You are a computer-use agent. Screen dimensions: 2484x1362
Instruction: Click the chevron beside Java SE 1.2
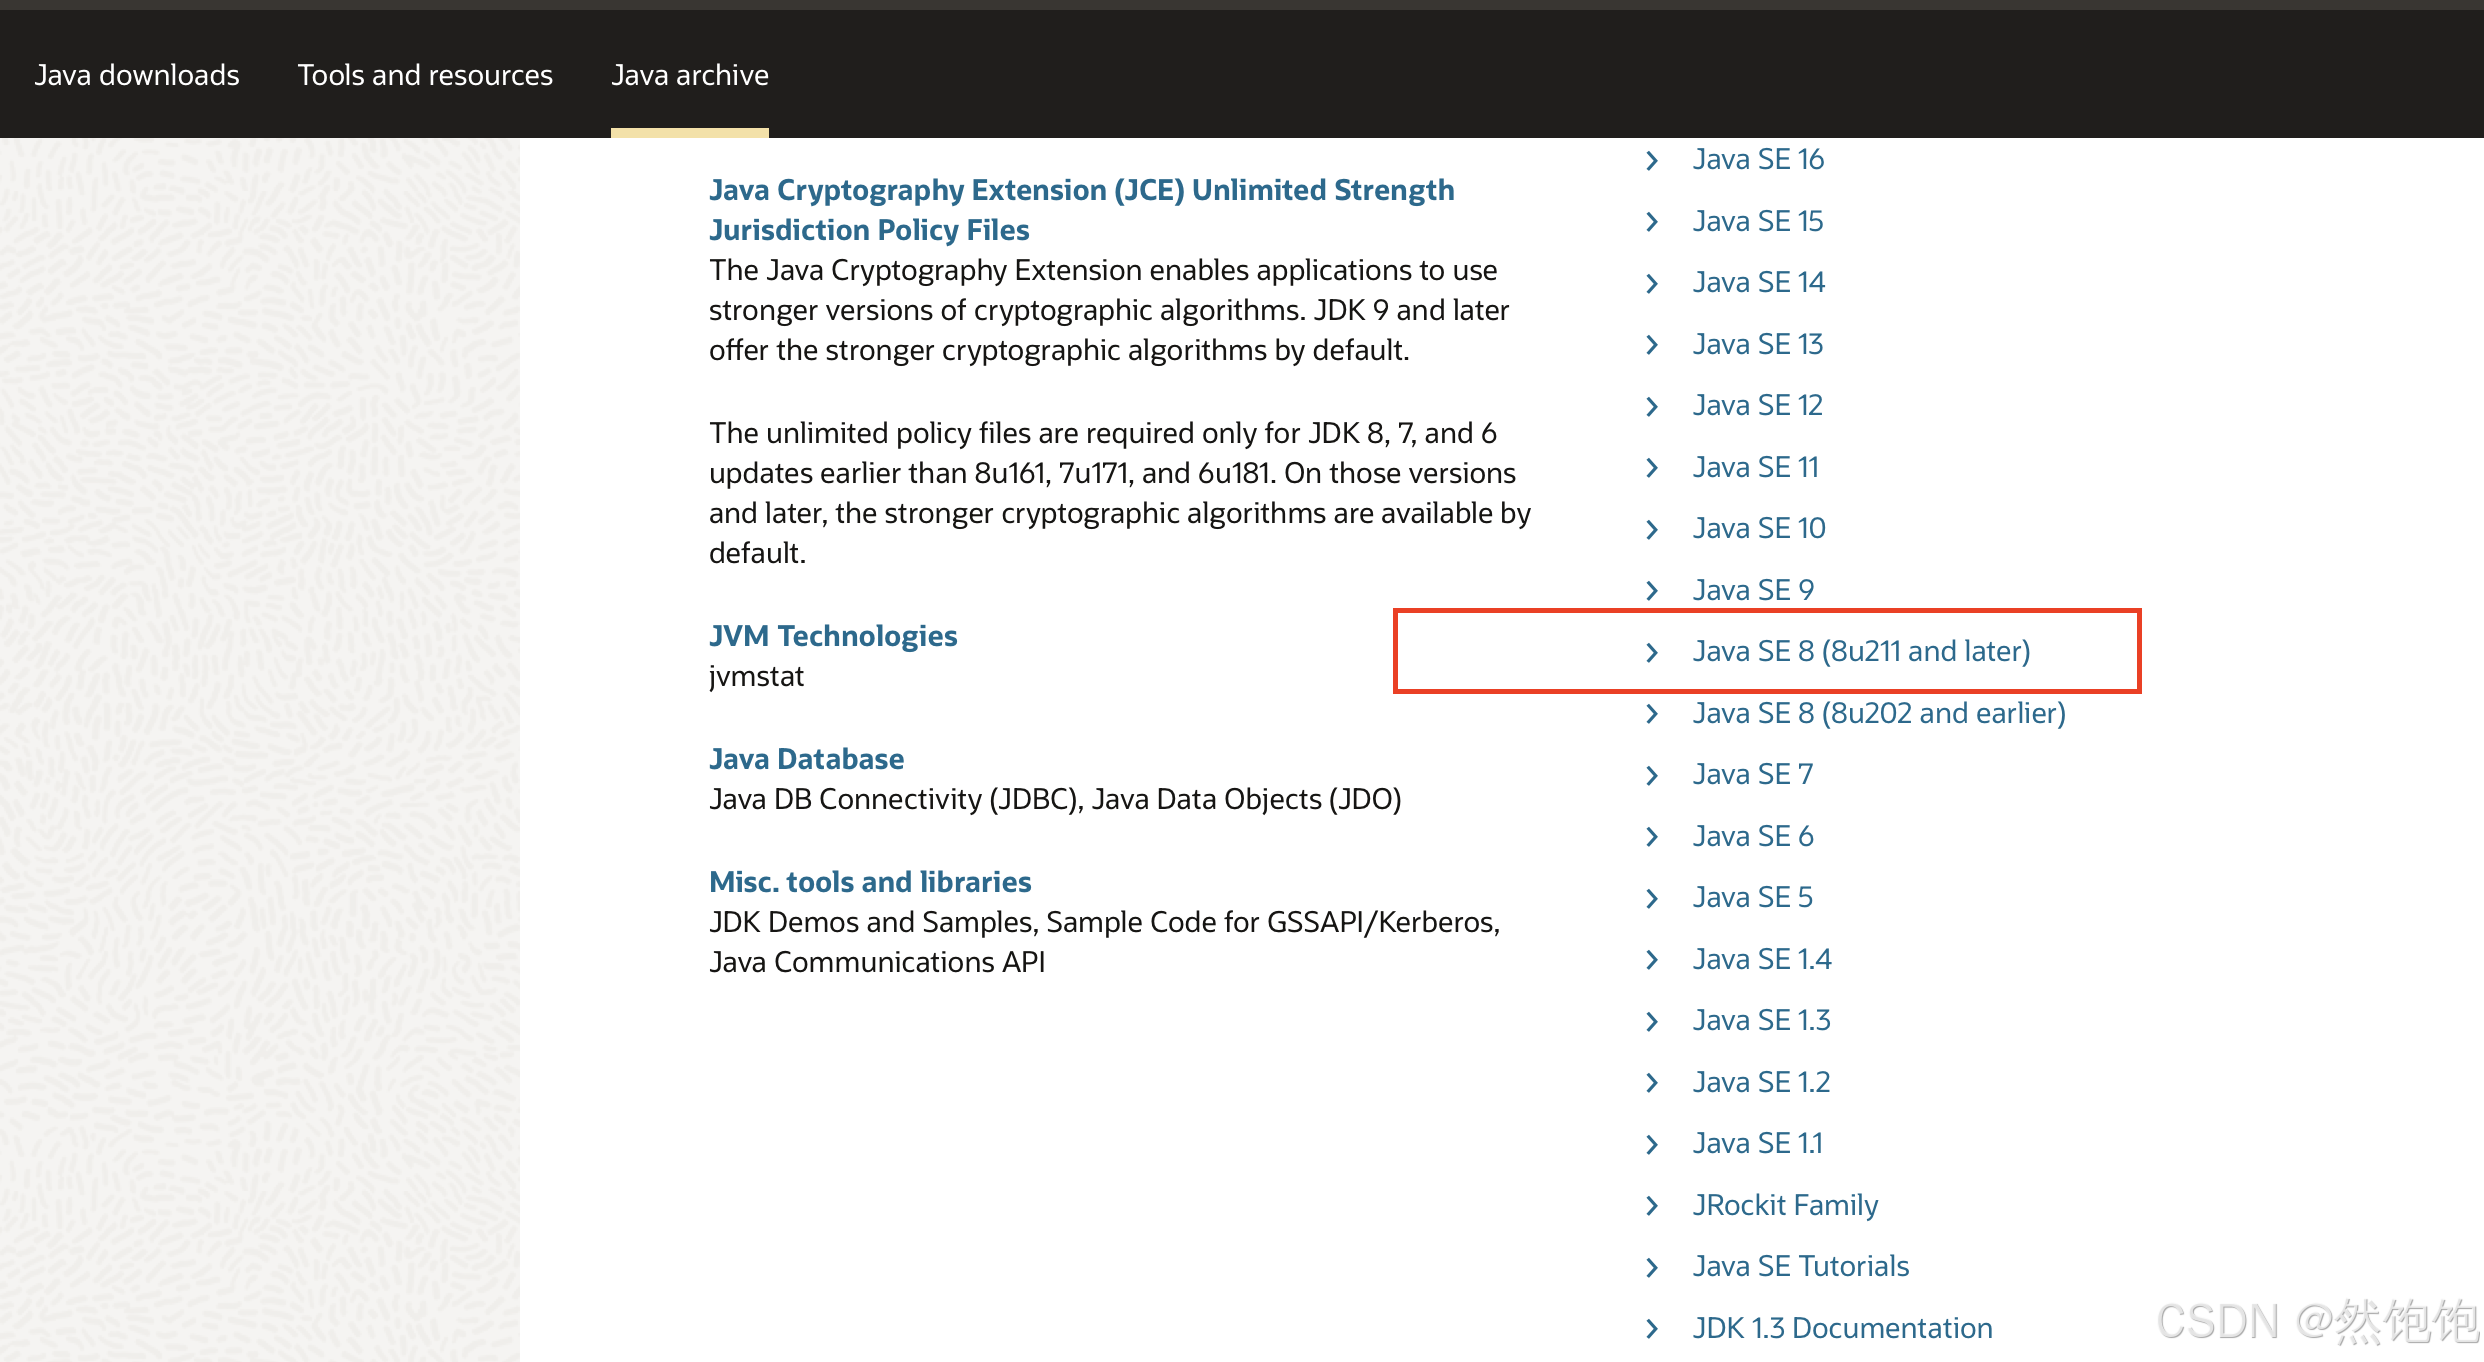tap(1652, 1083)
